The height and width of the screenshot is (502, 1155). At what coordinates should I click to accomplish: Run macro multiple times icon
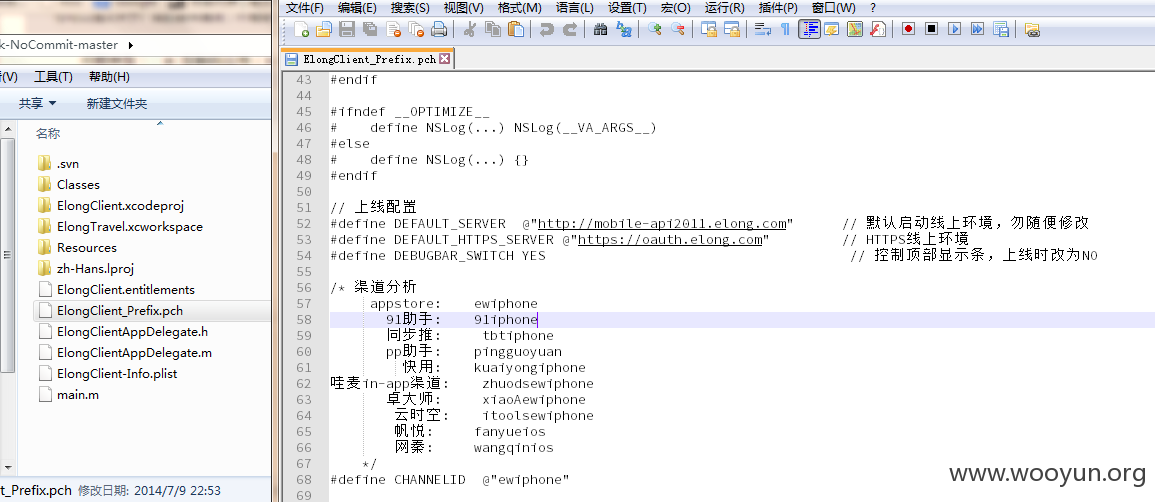(x=977, y=29)
